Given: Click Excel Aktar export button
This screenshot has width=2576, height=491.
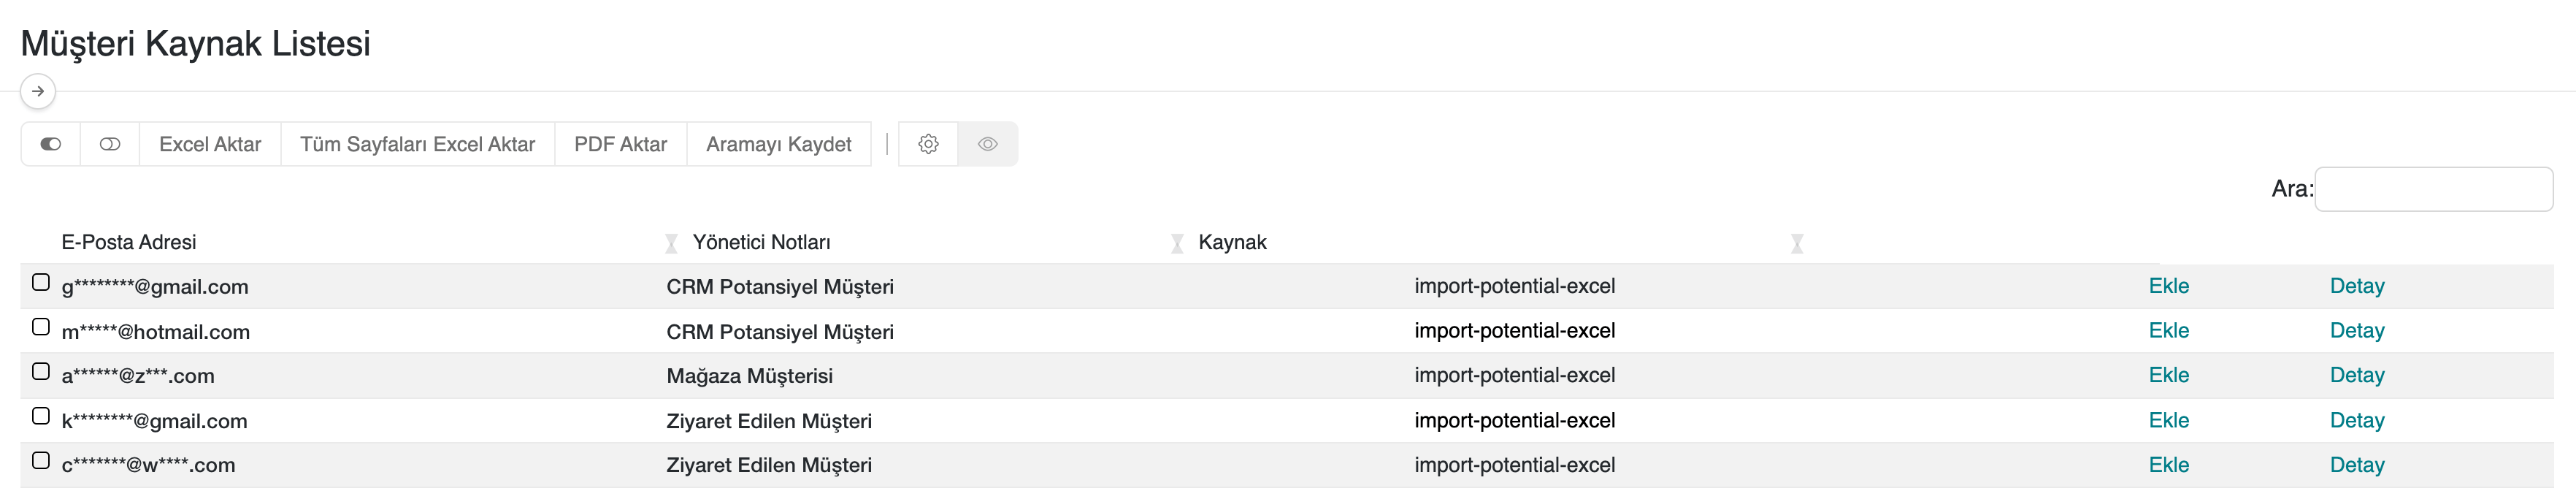Looking at the screenshot, I should (210, 144).
